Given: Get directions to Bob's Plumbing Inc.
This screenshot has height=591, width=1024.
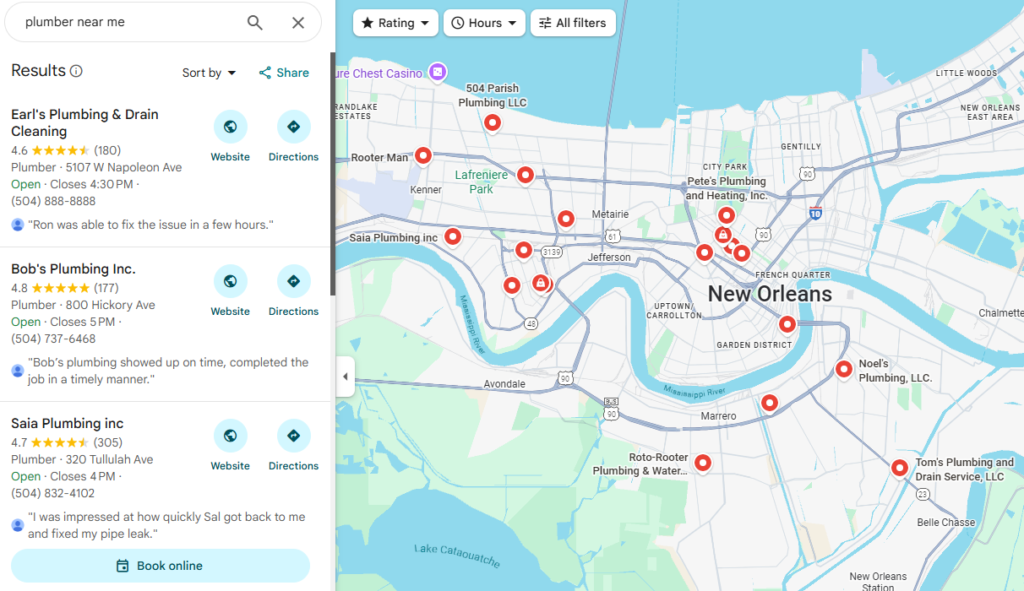Looking at the screenshot, I should (293, 281).
